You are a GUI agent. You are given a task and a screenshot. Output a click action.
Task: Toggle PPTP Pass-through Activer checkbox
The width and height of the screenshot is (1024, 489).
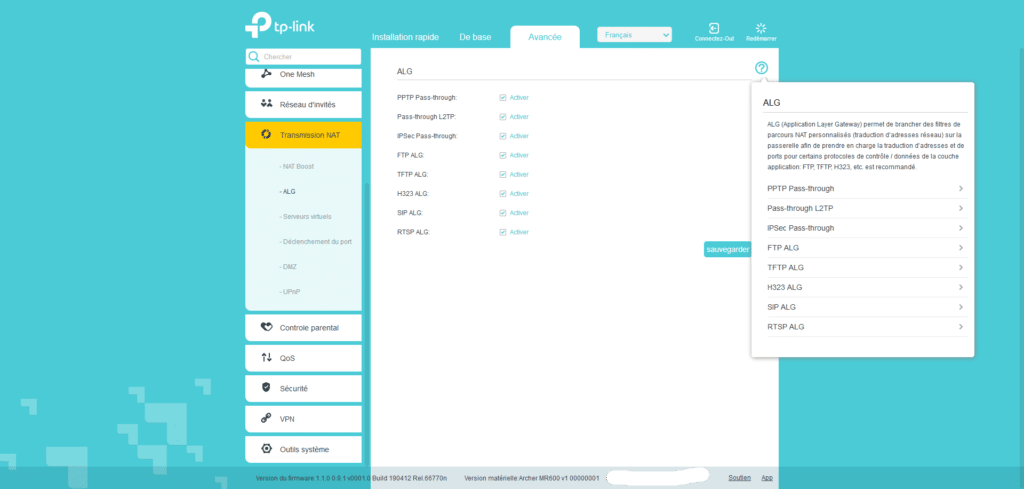503,98
